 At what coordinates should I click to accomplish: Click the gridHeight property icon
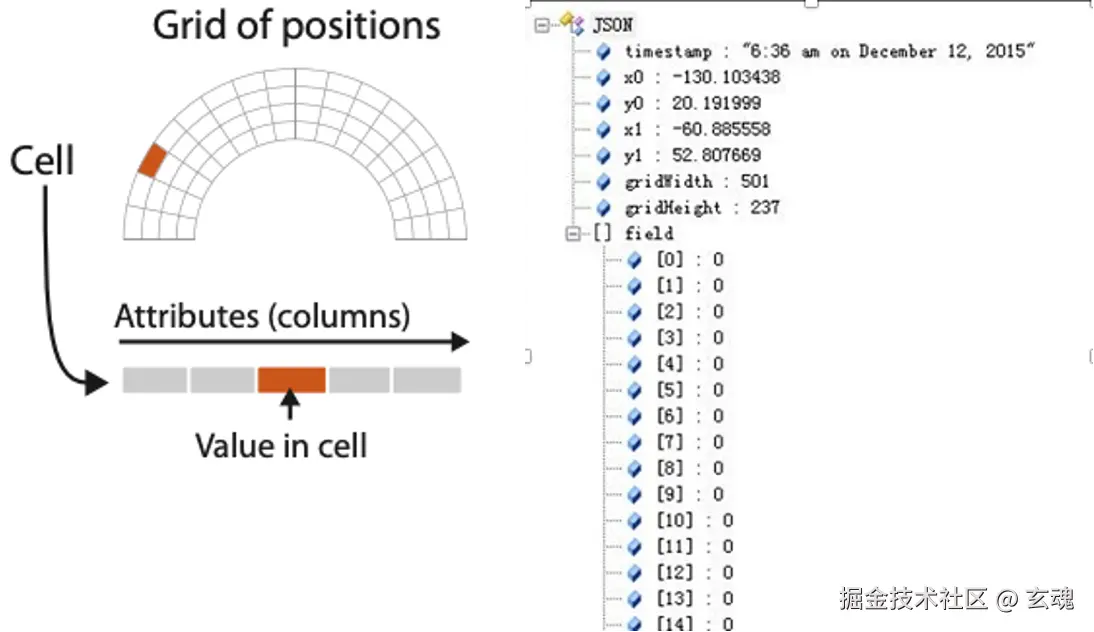pos(604,208)
